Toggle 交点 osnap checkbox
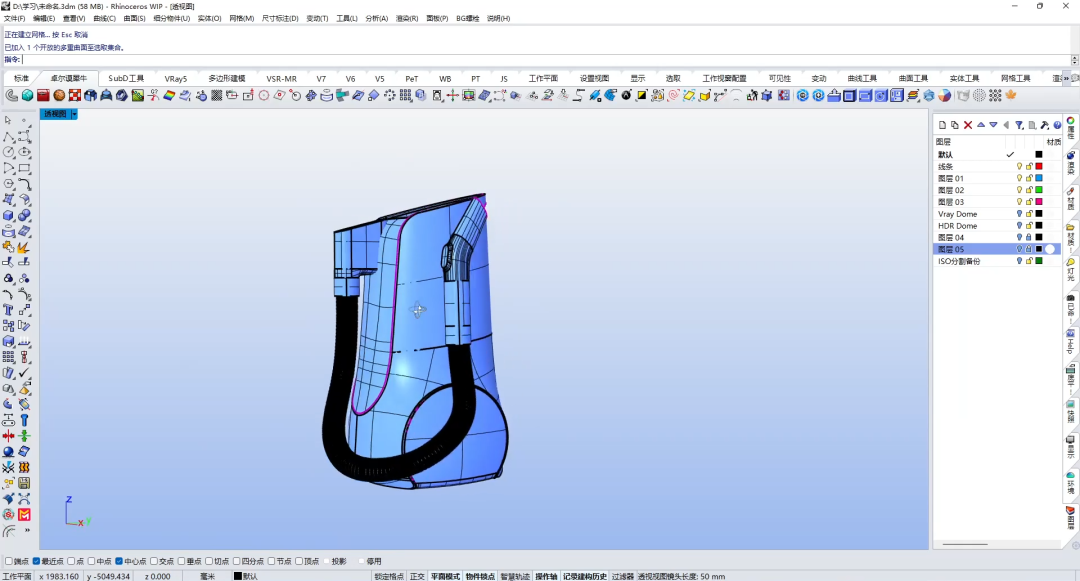 [154, 561]
